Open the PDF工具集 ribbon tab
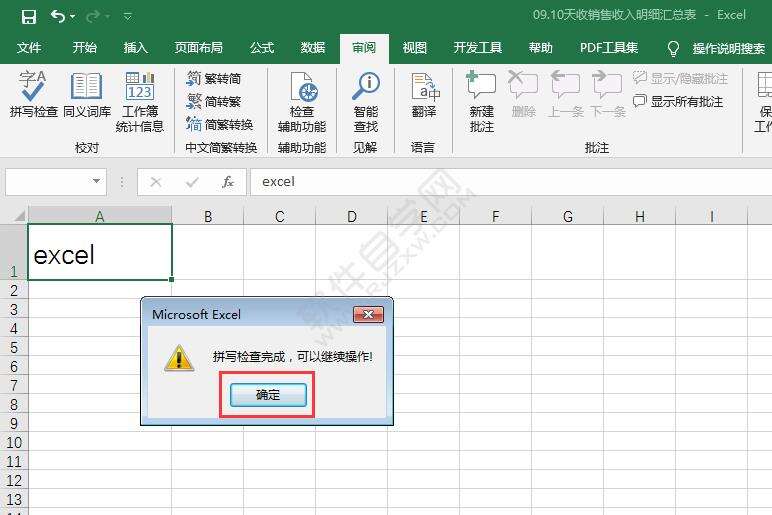This screenshot has width=772, height=515. pos(609,48)
